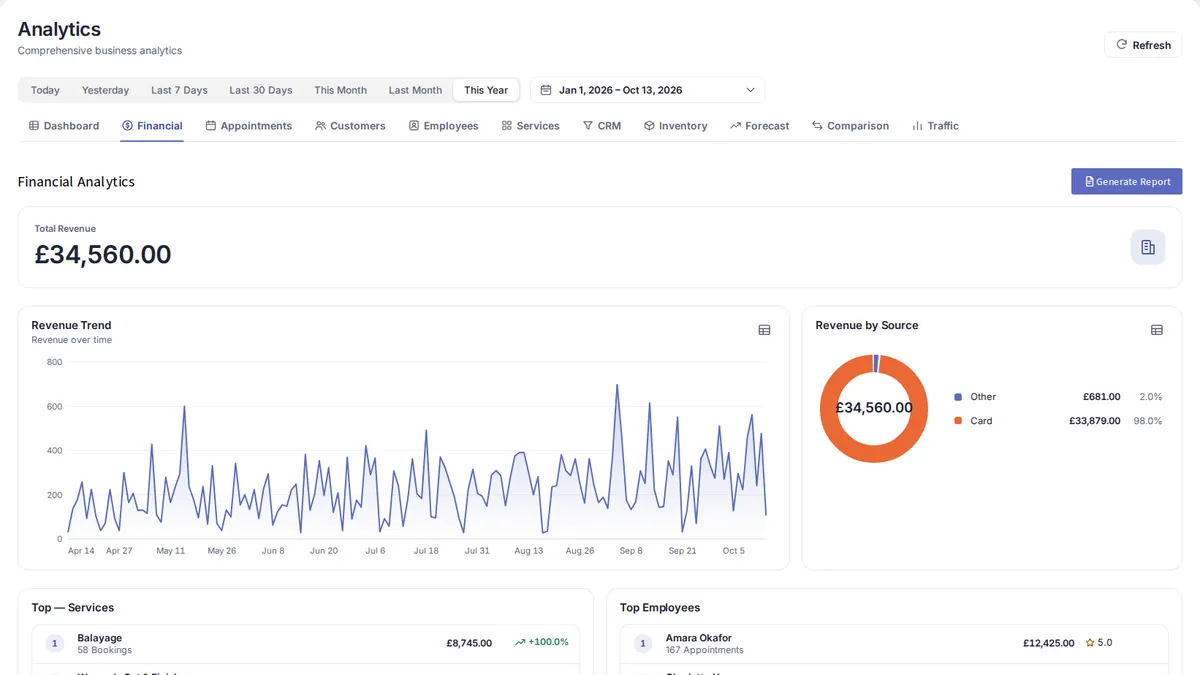Screen dimensions: 1200x675
Task: Click the Amara Okafor employee name
Action: click(x=699, y=638)
